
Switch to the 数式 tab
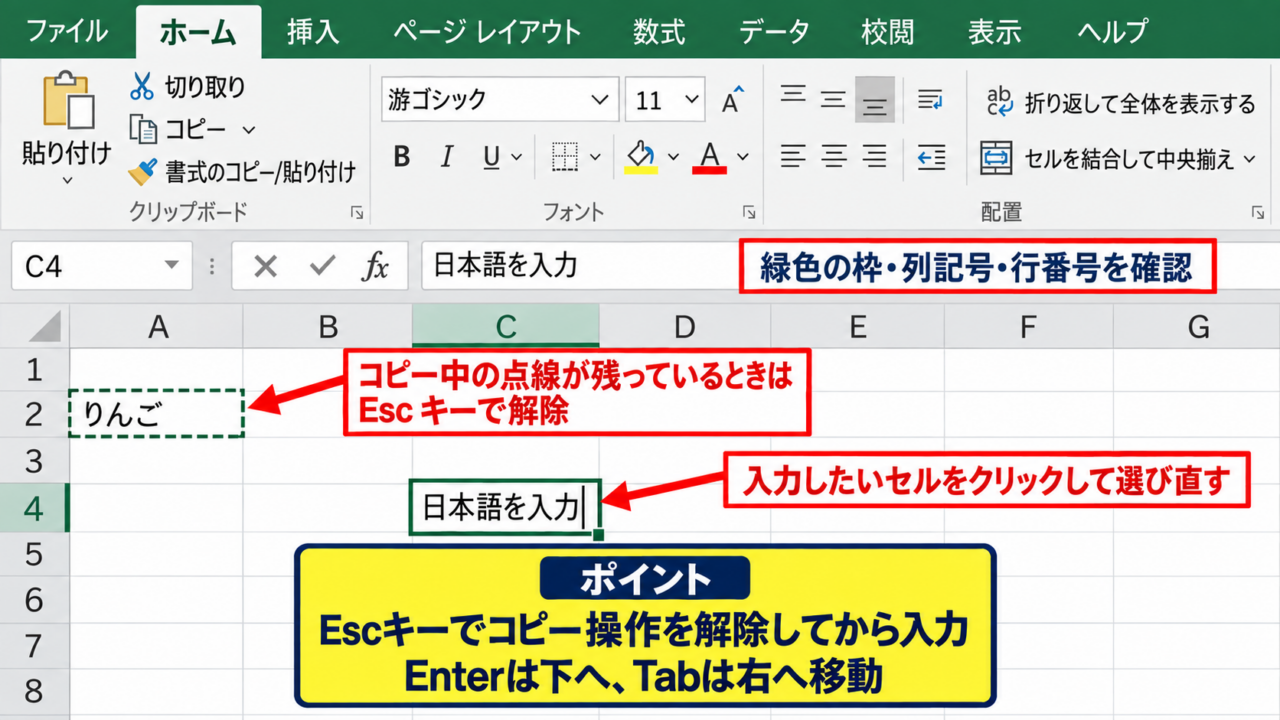[659, 31]
